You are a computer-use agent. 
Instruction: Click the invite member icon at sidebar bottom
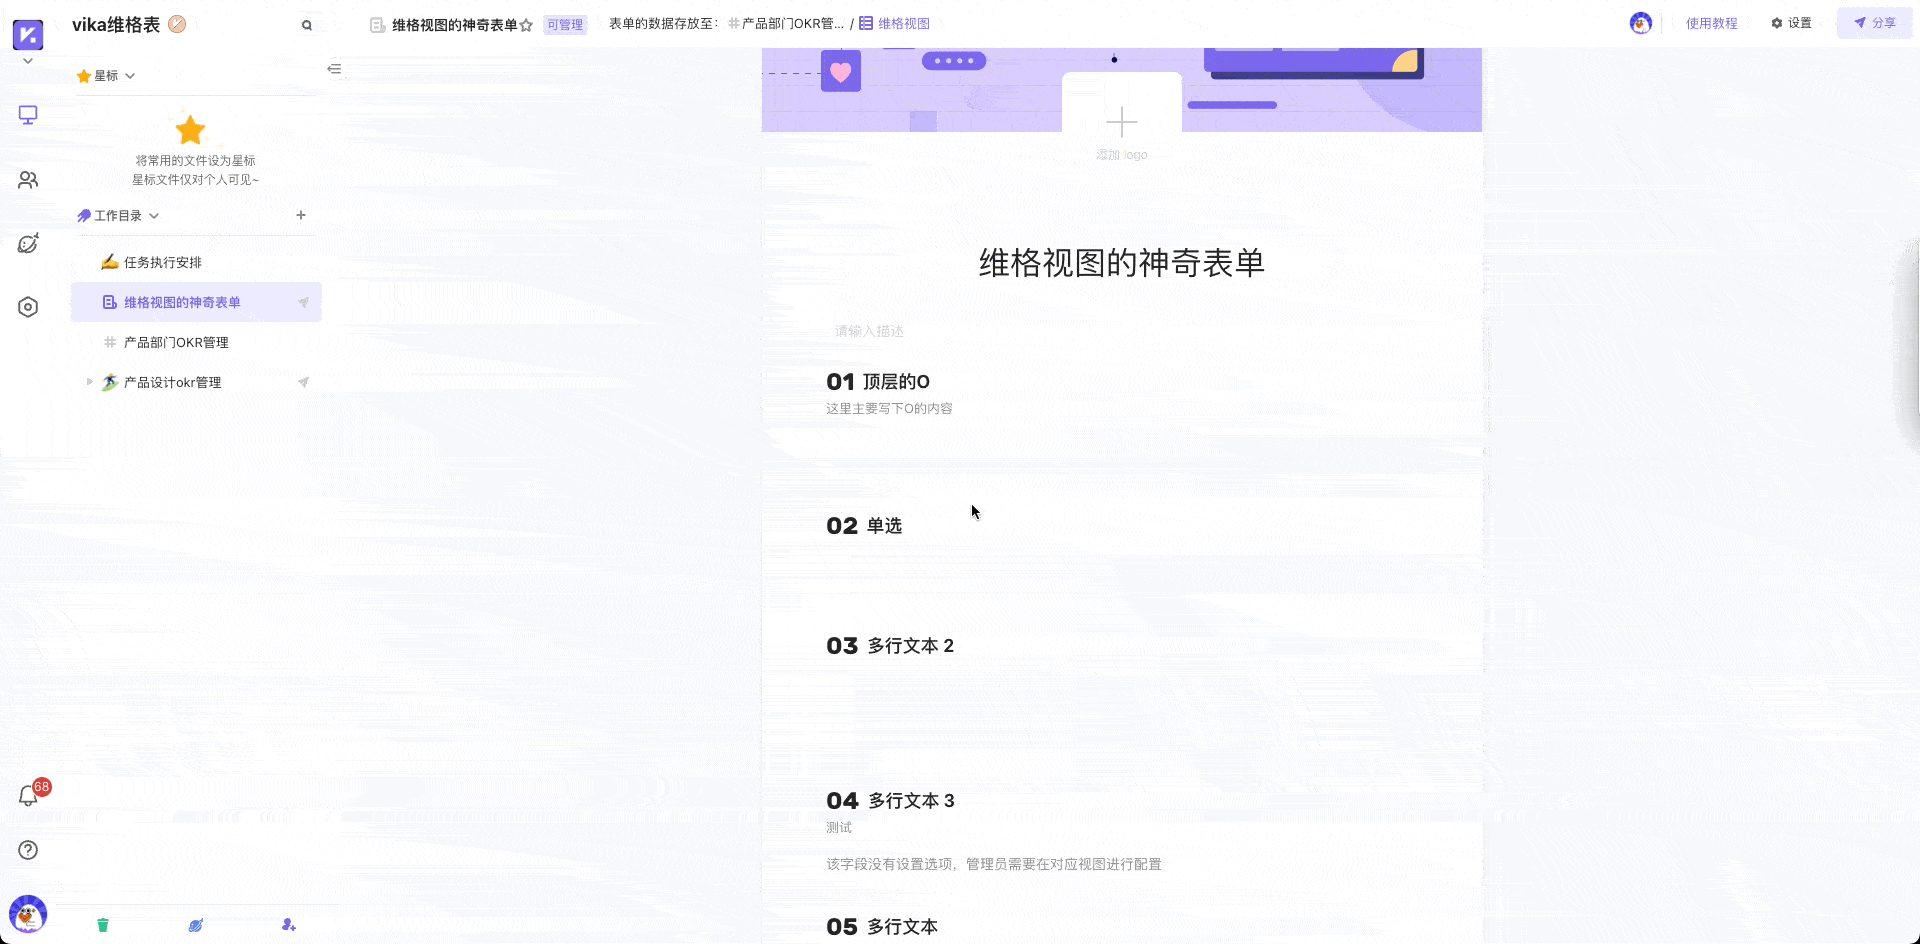pyautogui.click(x=289, y=925)
